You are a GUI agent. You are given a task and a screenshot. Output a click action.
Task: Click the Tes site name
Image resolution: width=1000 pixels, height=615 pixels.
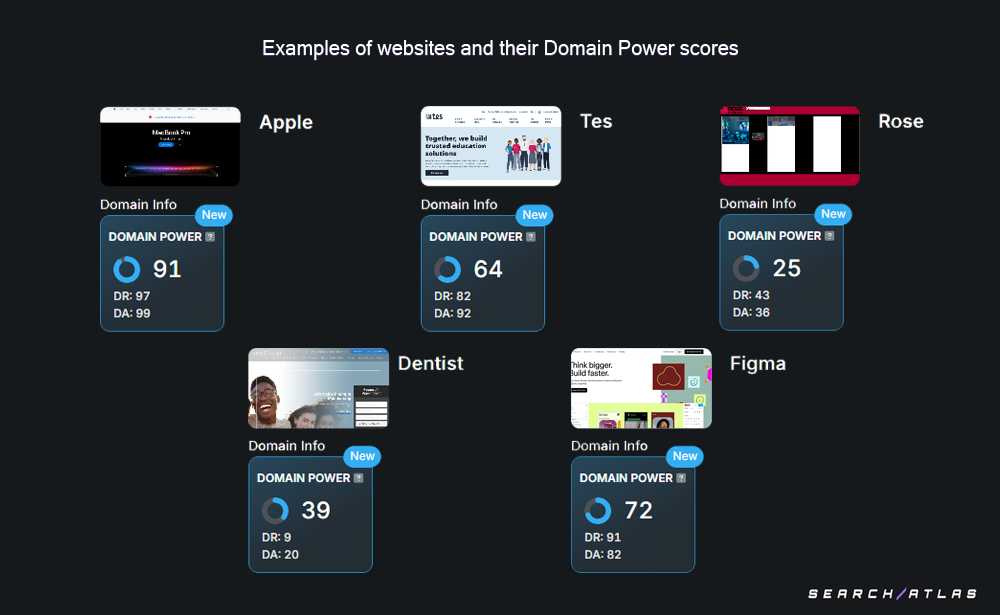tap(596, 121)
